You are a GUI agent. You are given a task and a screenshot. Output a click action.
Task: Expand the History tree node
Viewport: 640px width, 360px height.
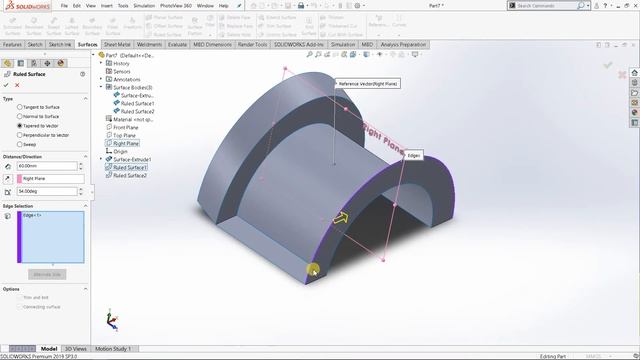click(101, 63)
